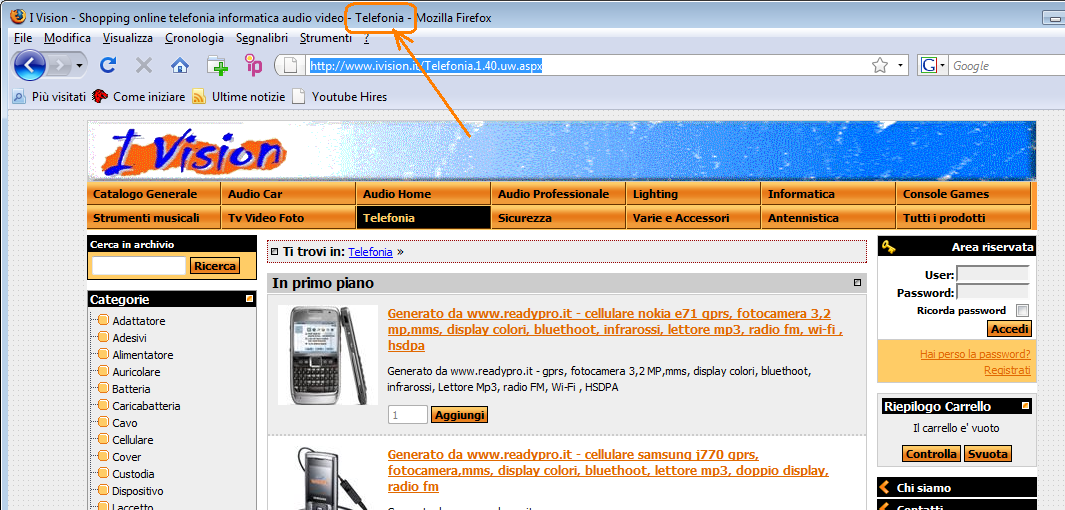Open the Più visitati bookmark folder

point(49,96)
